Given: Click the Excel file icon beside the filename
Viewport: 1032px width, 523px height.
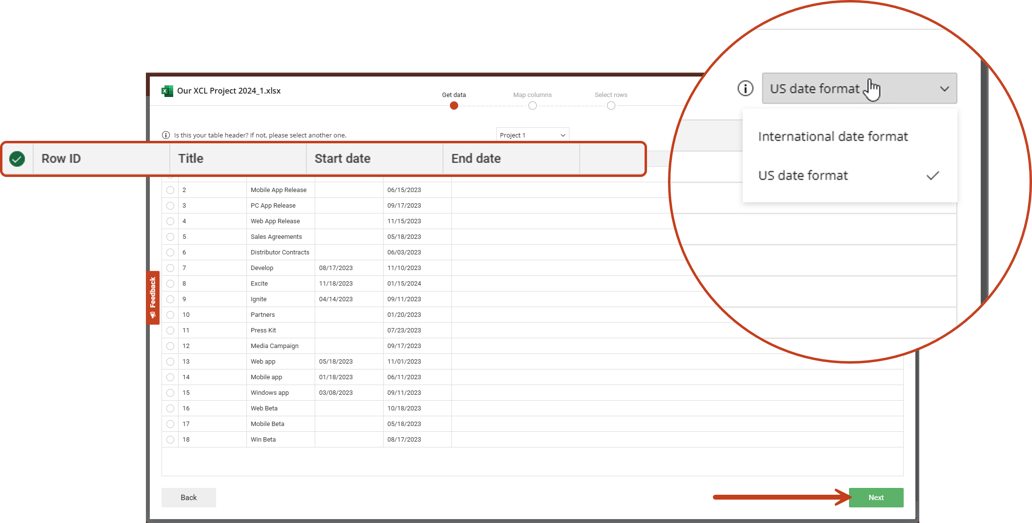Looking at the screenshot, I should pyautogui.click(x=167, y=91).
